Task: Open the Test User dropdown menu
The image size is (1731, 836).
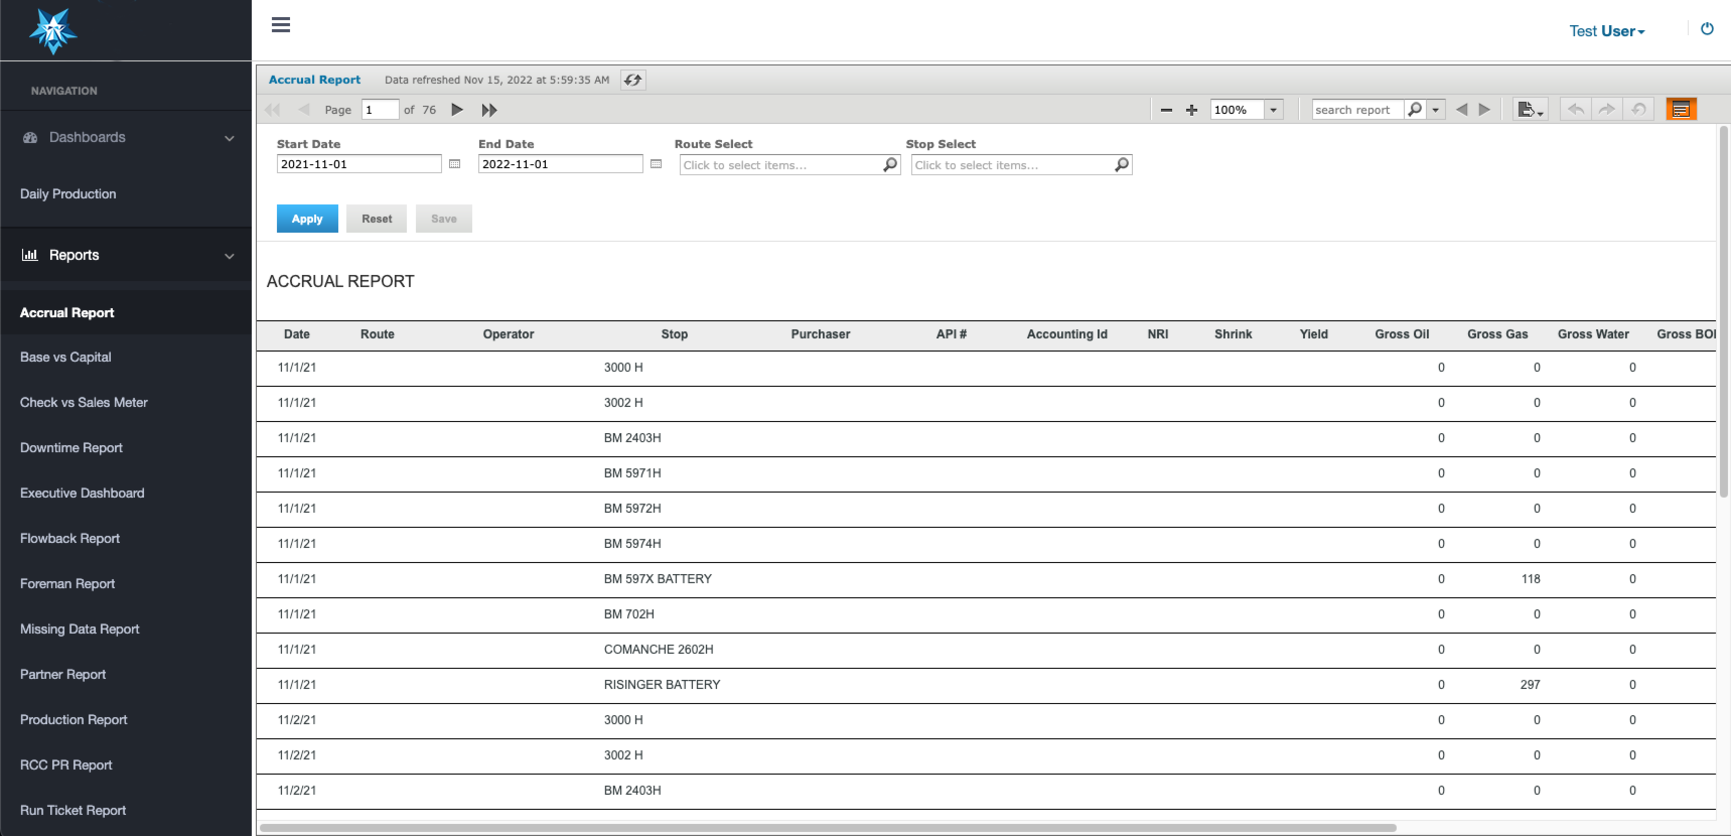Action: (x=1607, y=31)
